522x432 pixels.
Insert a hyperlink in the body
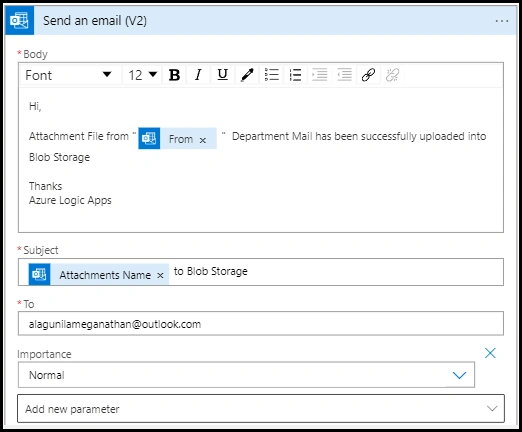click(368, 75)
